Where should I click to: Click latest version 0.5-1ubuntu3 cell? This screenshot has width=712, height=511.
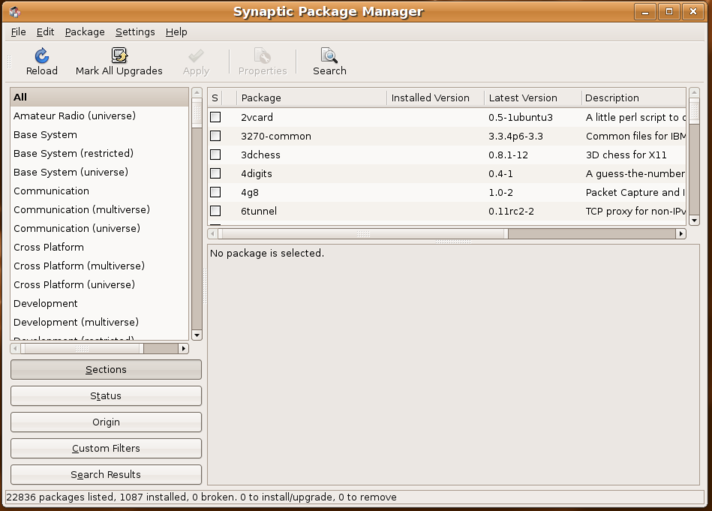coord(520,117)
